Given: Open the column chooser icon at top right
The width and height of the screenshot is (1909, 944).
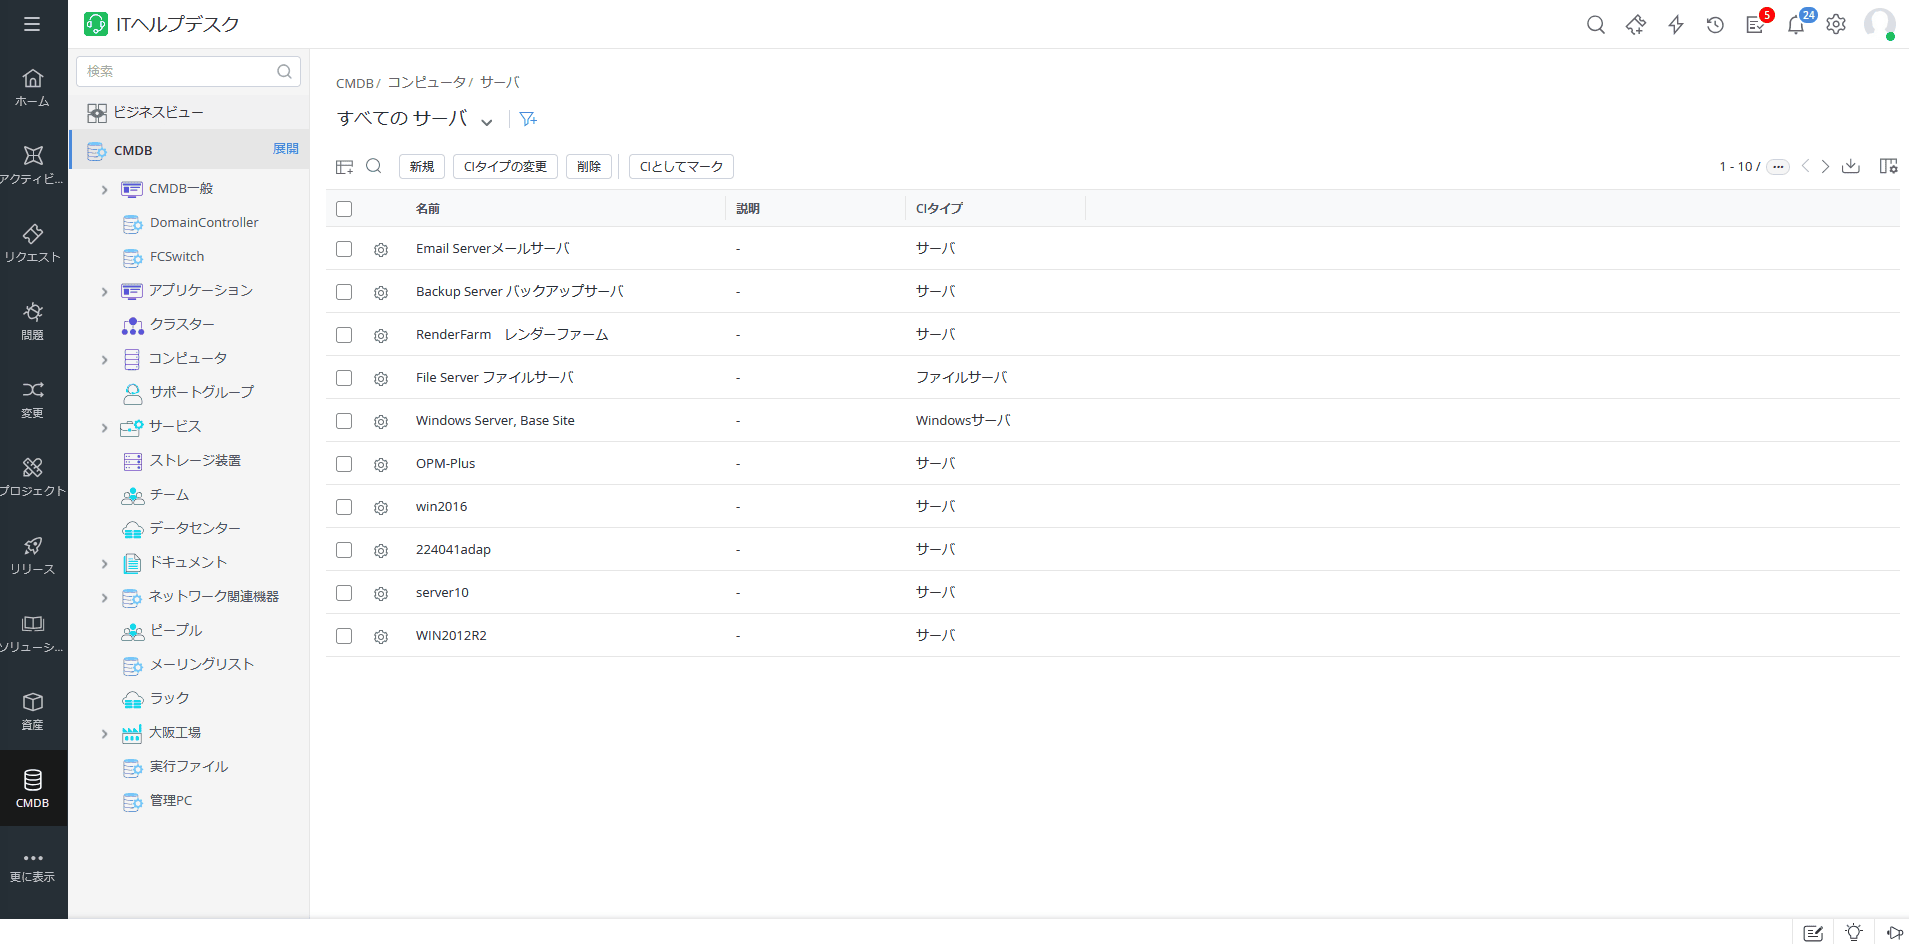Looking at the screenshot, I should [1888, 166].
